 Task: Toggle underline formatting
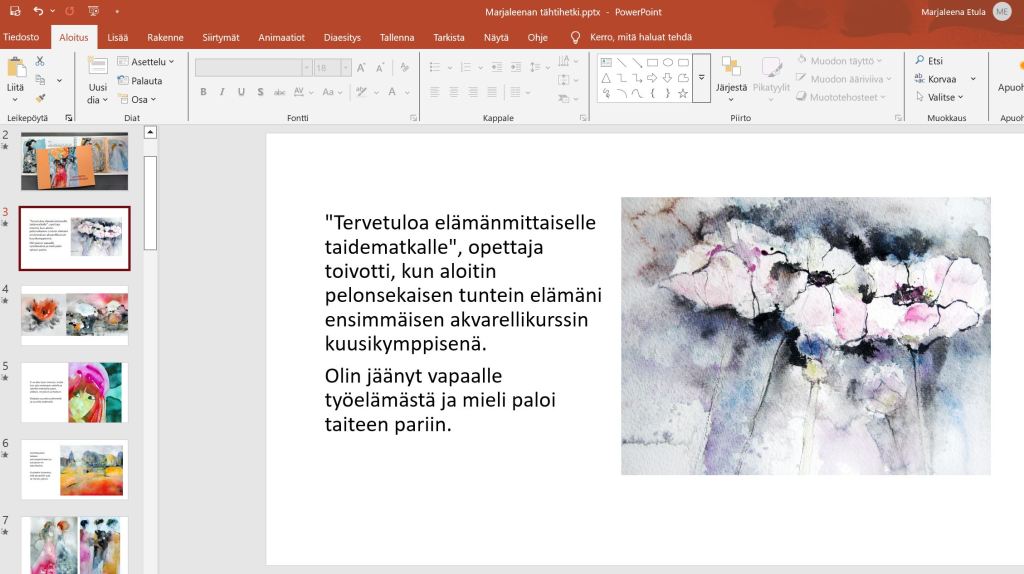coord(241,92)
